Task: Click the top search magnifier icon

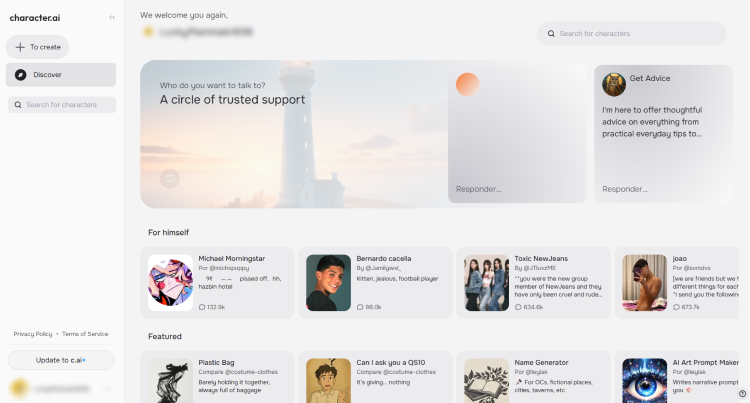Action: (551, 33)
